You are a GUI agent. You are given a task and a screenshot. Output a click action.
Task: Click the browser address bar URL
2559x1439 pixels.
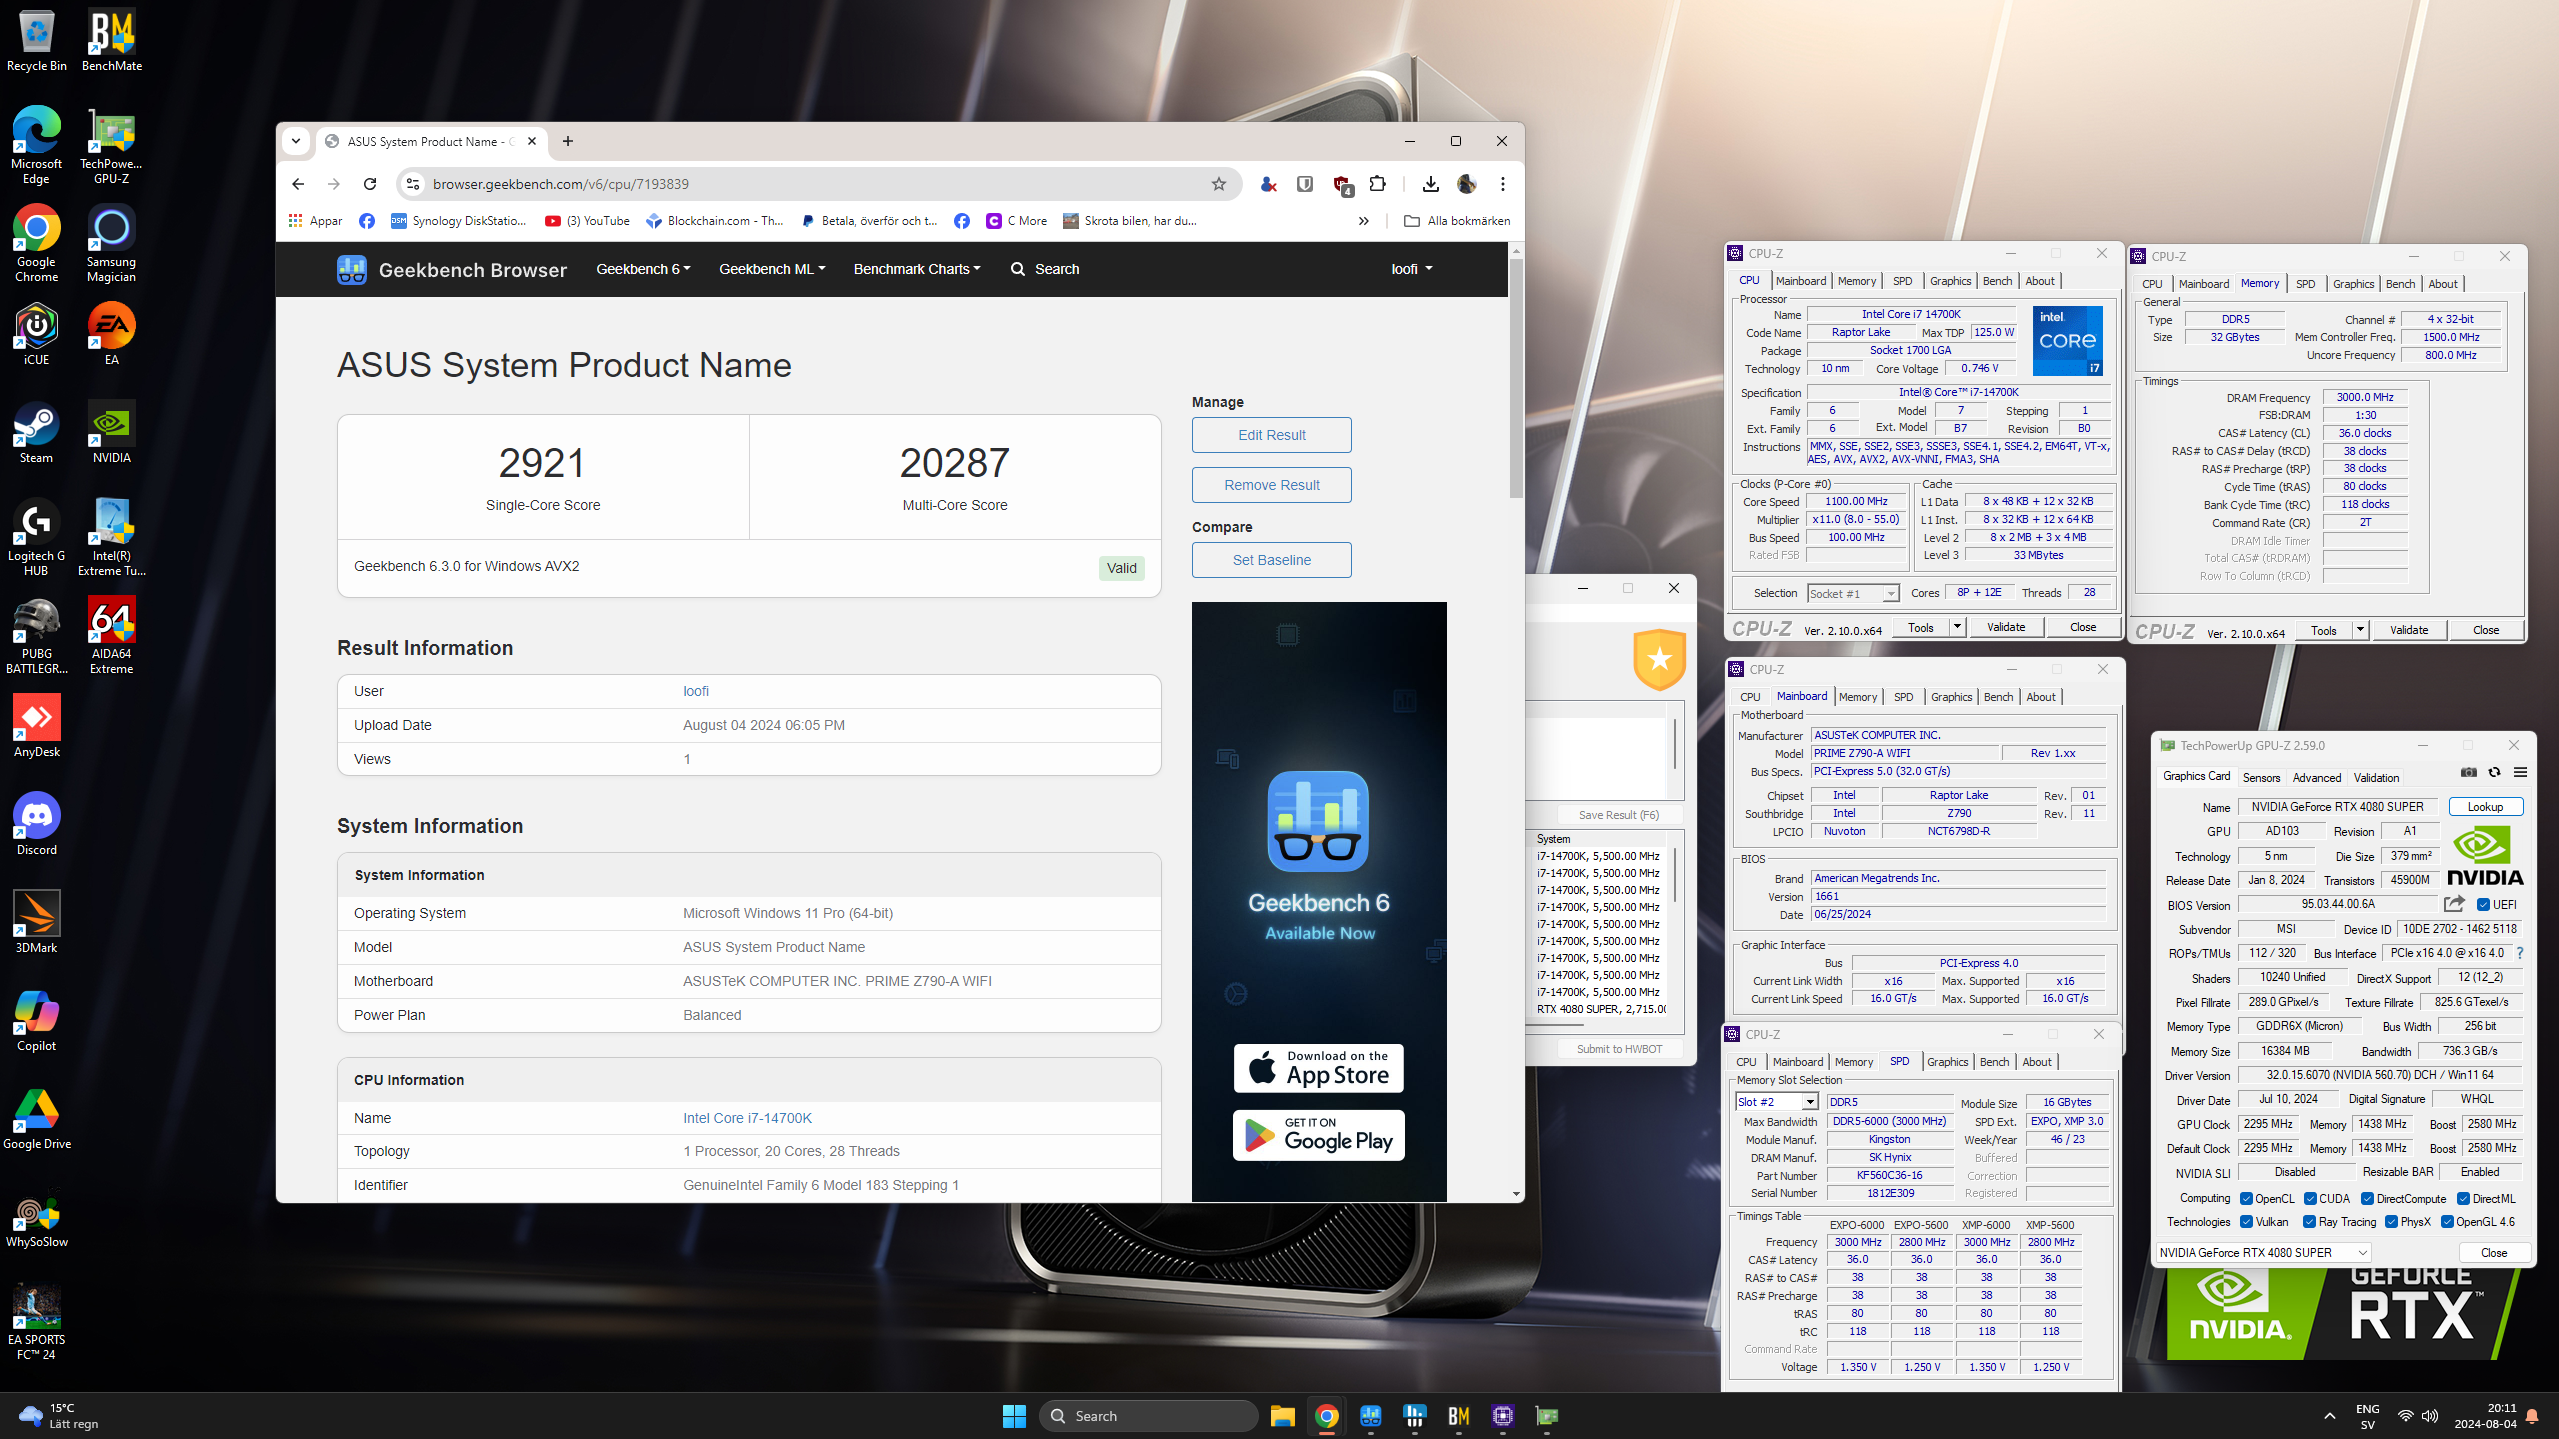[560, 184]
